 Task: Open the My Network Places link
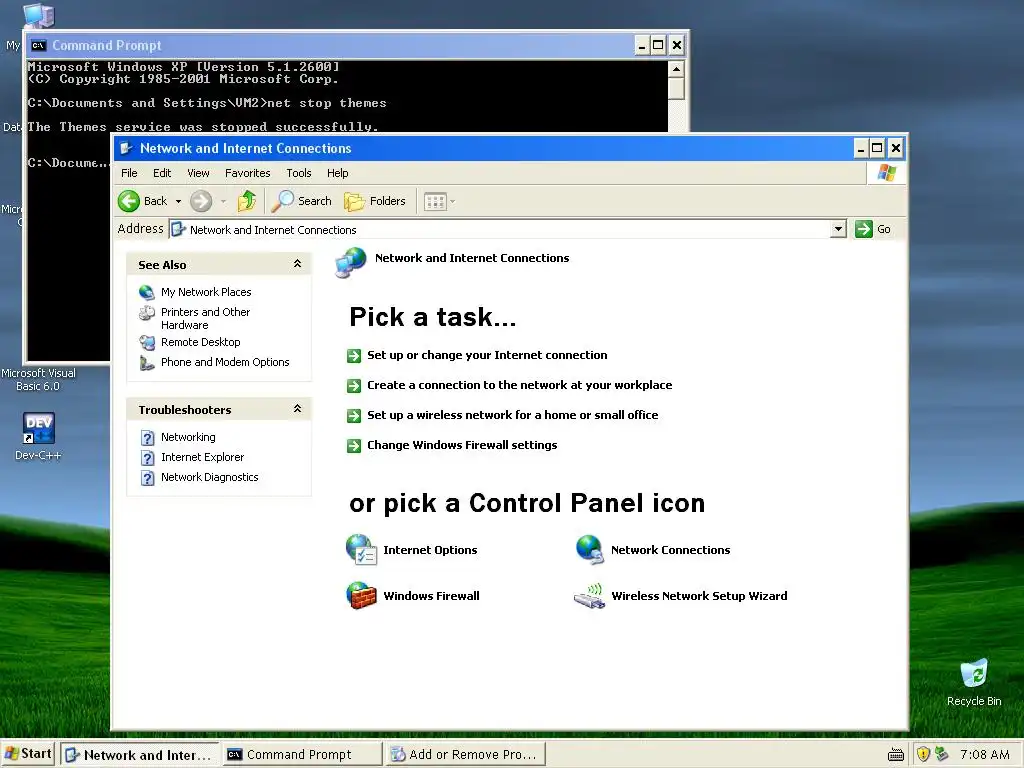coord(206,292)
